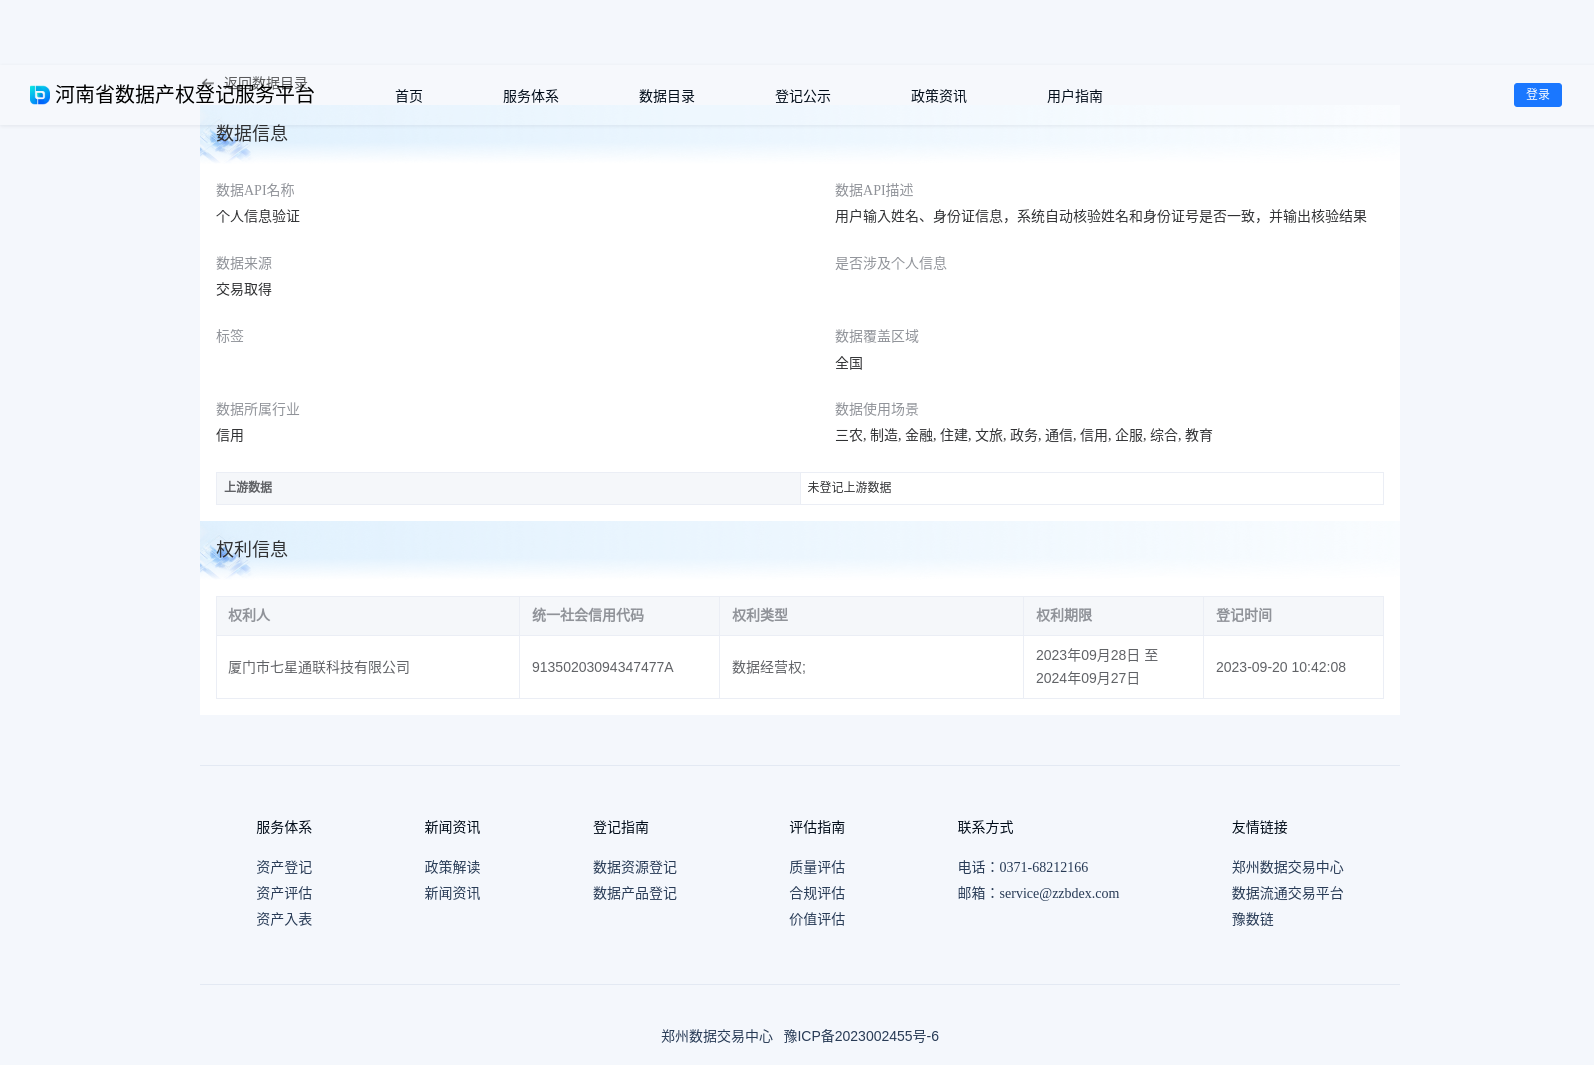Select API name value 个人信息验证
The width and height of the screenshot is (1594, 1065).
[x=258, y=216]
